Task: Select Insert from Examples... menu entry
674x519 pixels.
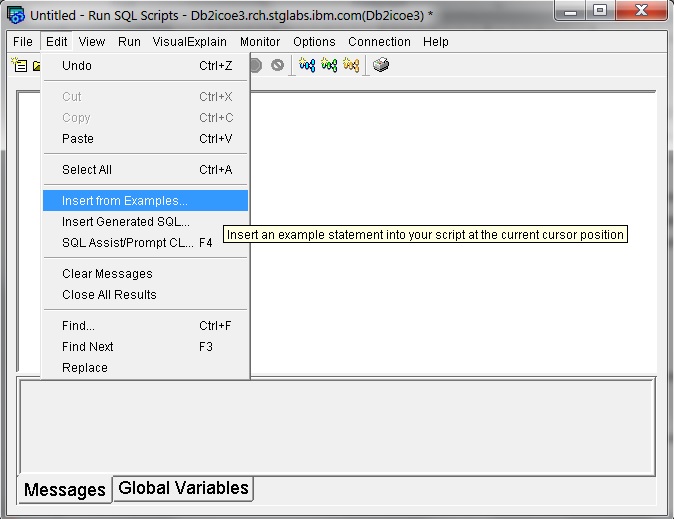Action: tap(145, 201)
